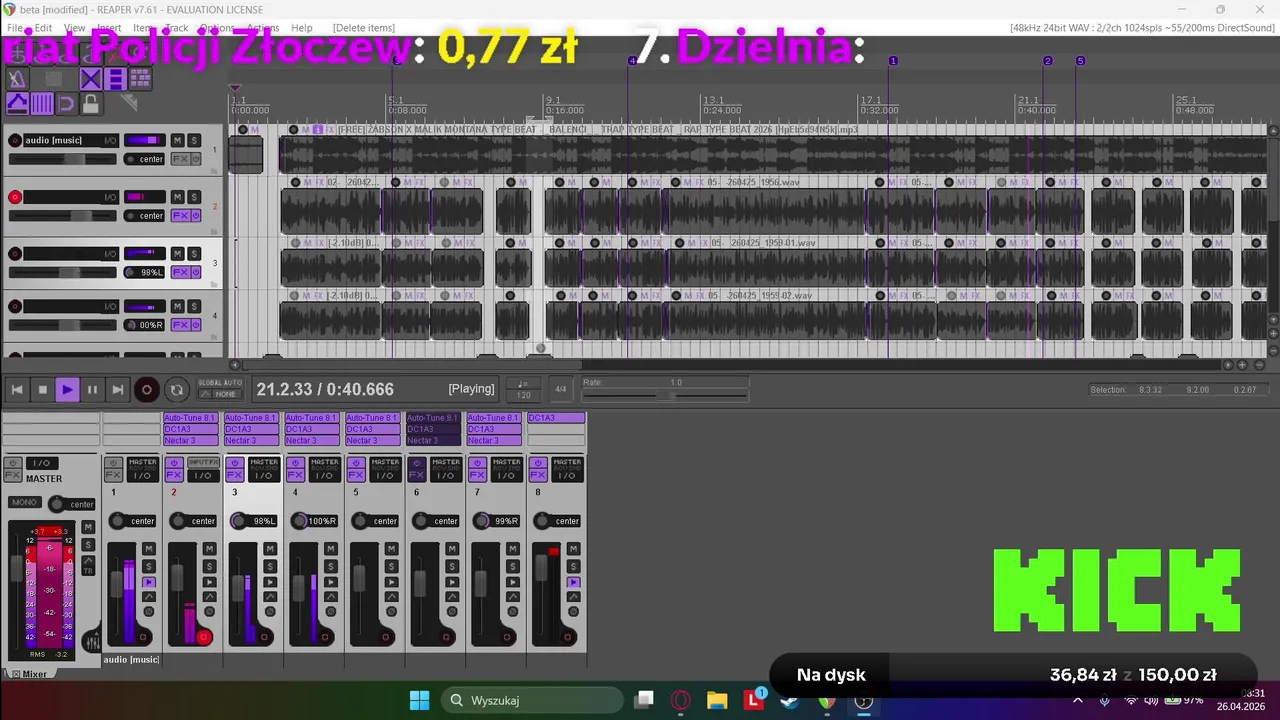Open File Explorer from the taskbar

pyautogui.click(x=717, y=700)
